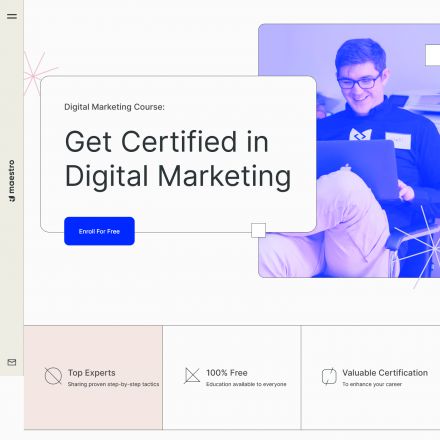
Task: Click the Enroll For Free button
Action: point(99,231)
